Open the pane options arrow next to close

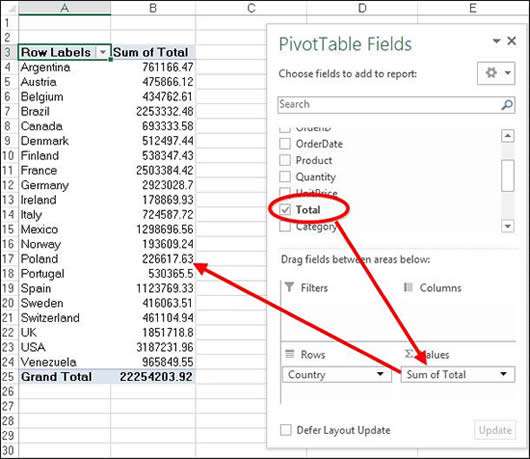496,41
